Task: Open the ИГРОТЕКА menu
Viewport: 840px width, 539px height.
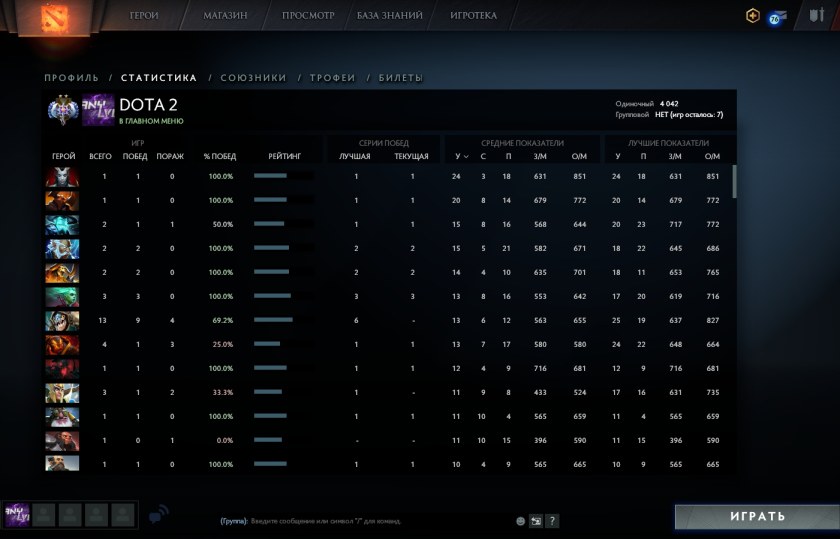Action: [x=474, y=16]
